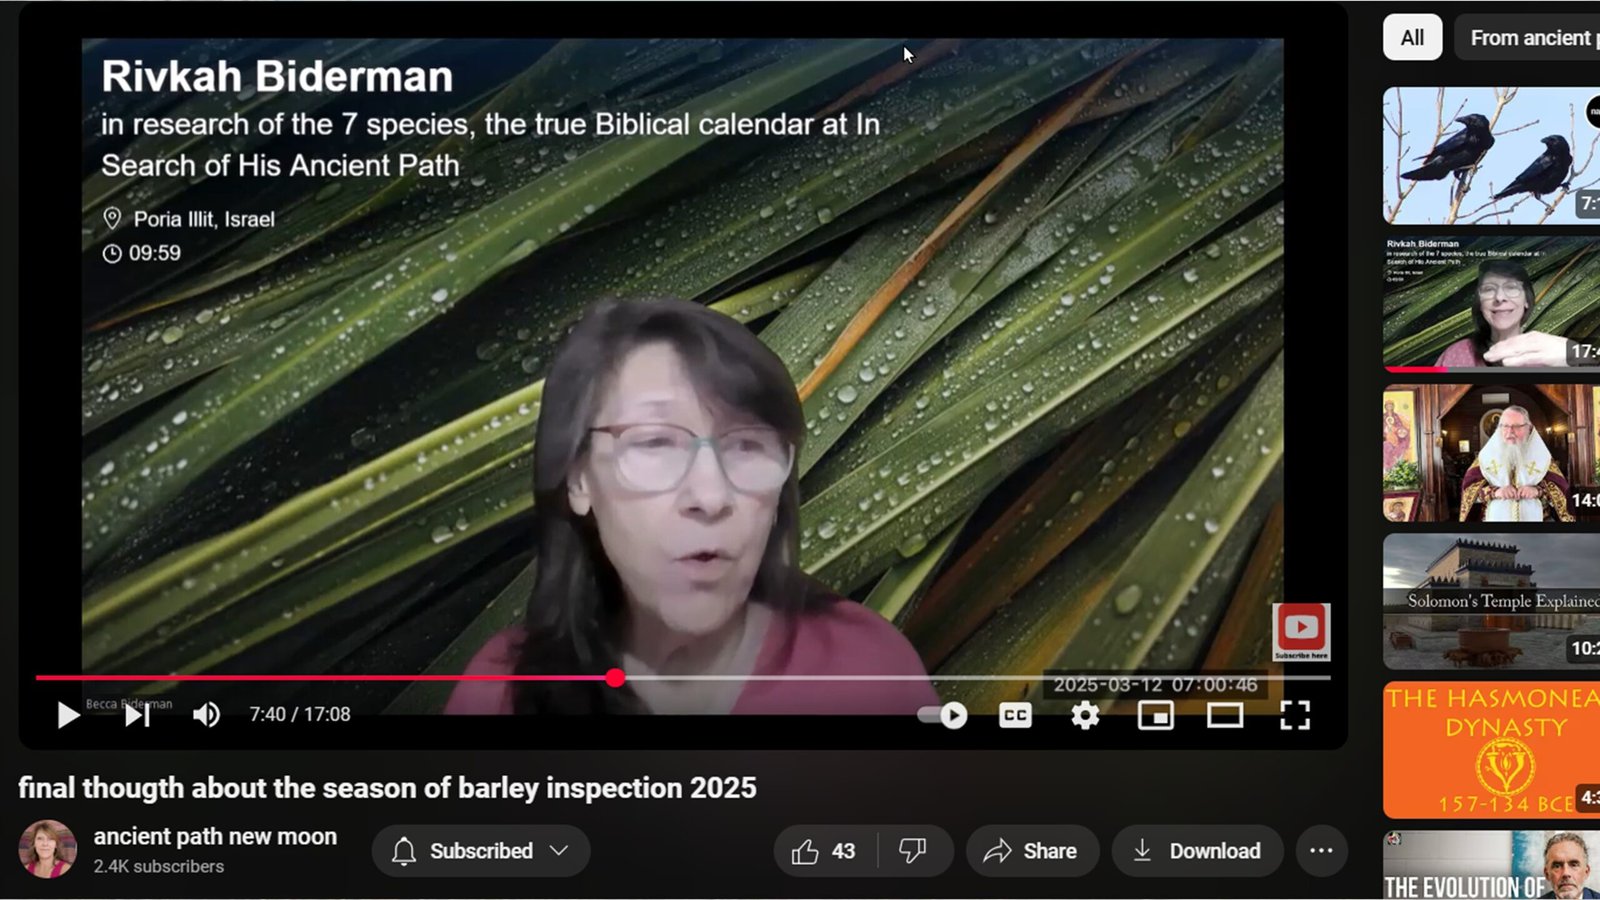Viewport: 1600px width, 900px height.
Task: Open ancient path new moon channel
Action: pos(215,837)
